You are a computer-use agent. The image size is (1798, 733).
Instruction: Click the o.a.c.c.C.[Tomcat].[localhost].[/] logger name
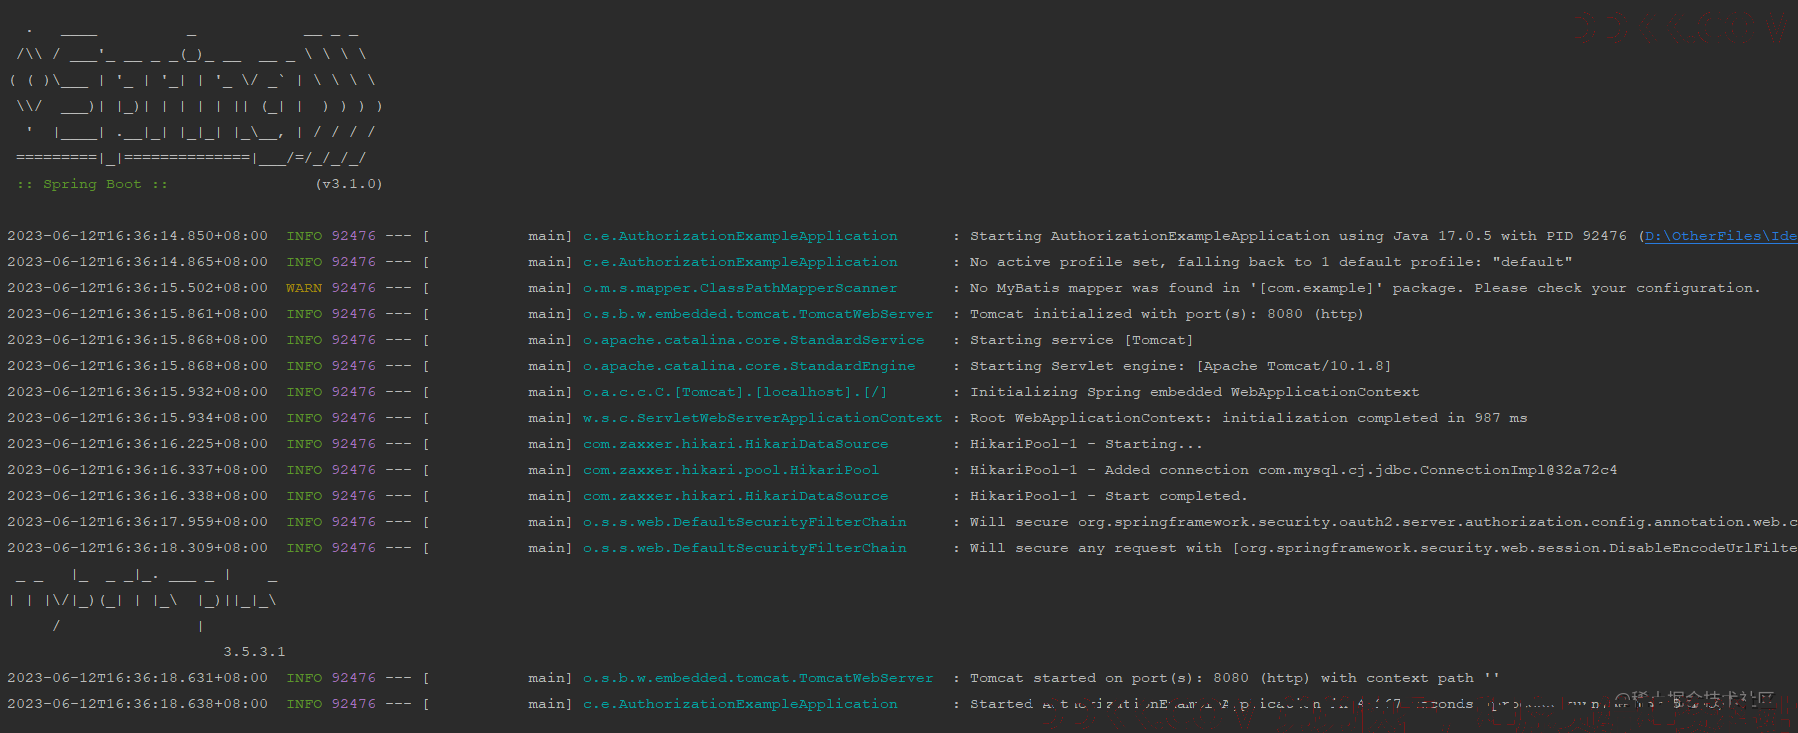point(735,392)
